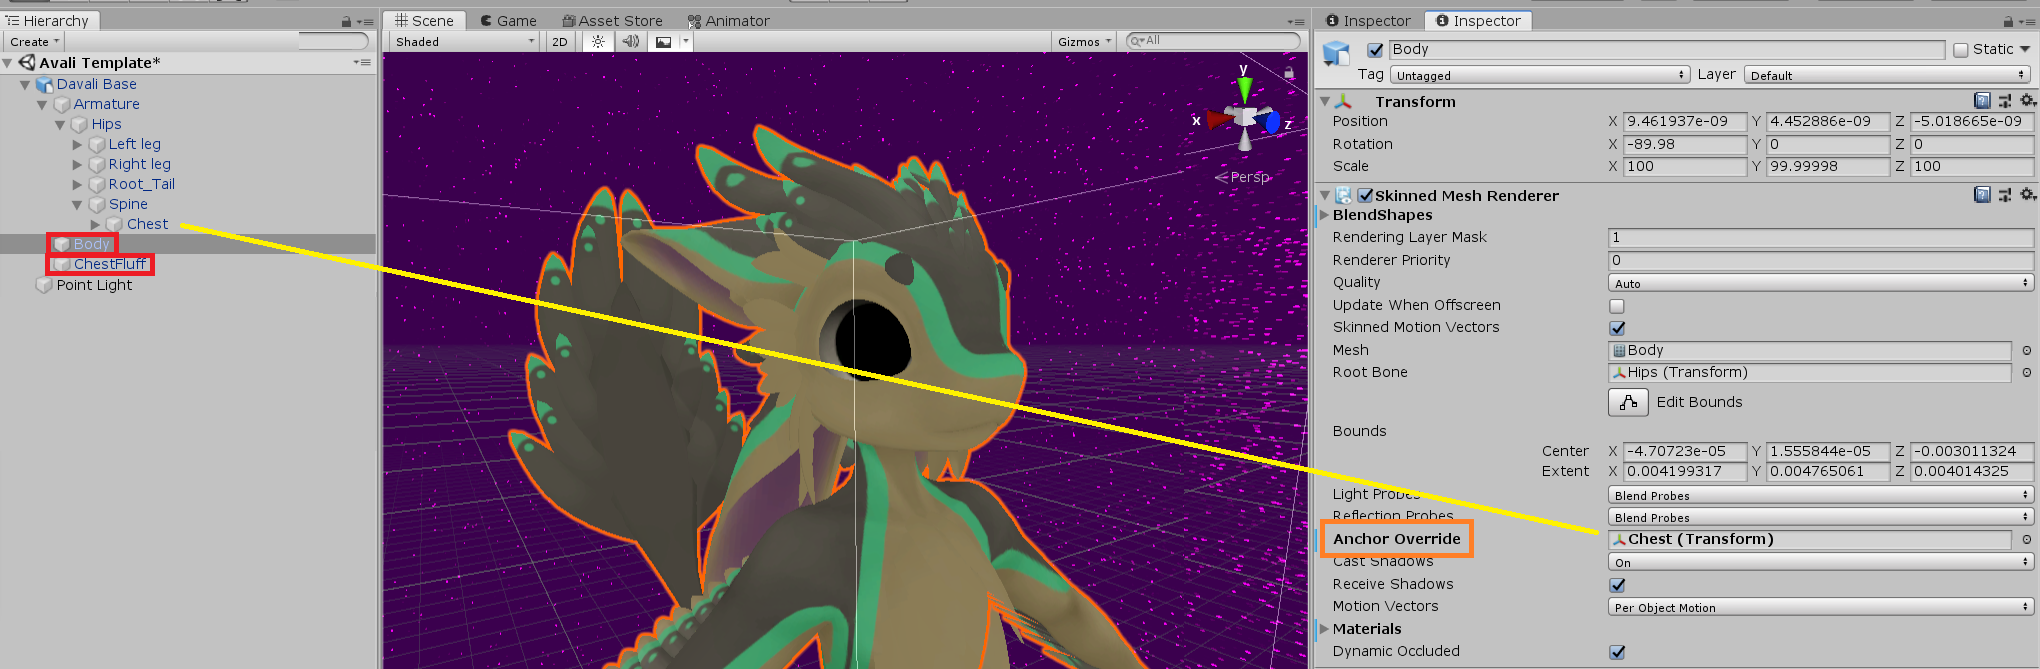Open Skinned Mesh Renderer help reference
Screen dimensions: 2040x669
coord(1982,195)
